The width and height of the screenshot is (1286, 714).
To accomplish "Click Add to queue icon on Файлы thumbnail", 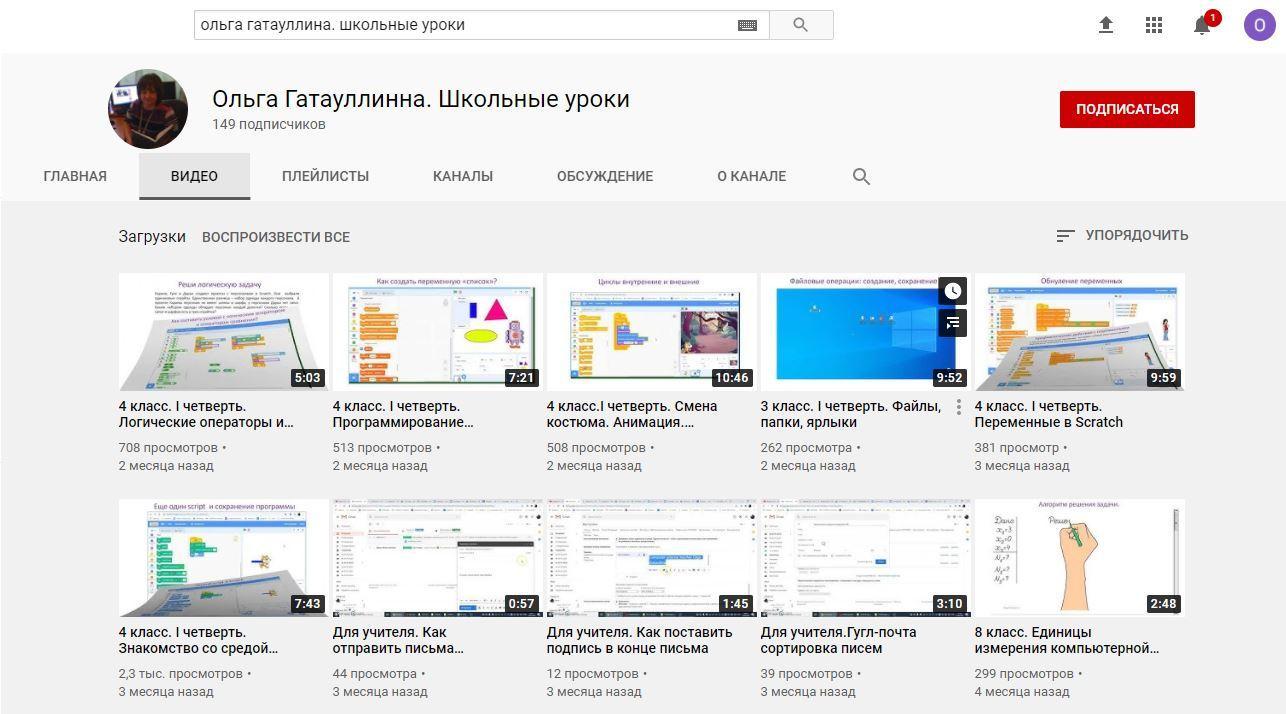I will click(x=953, y=323).
